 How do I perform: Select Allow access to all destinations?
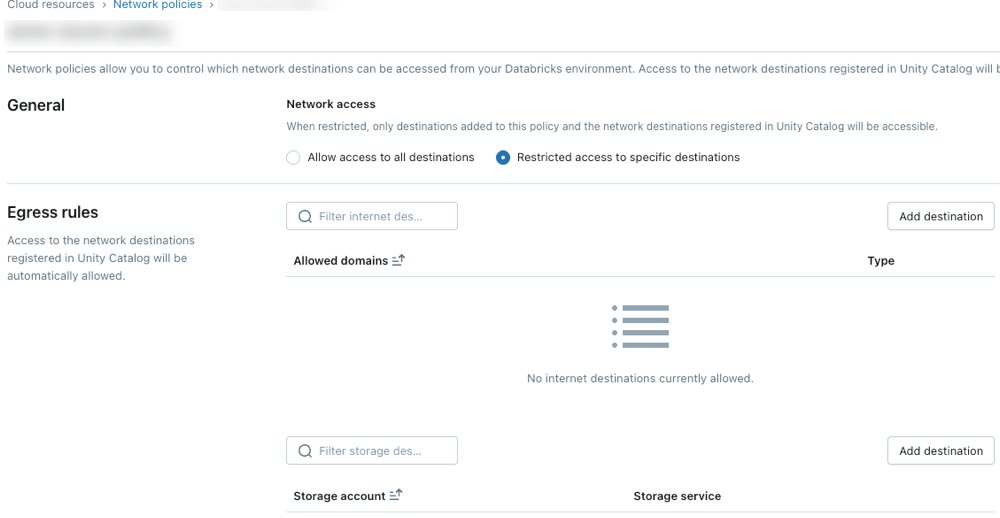tap(293, 158)
